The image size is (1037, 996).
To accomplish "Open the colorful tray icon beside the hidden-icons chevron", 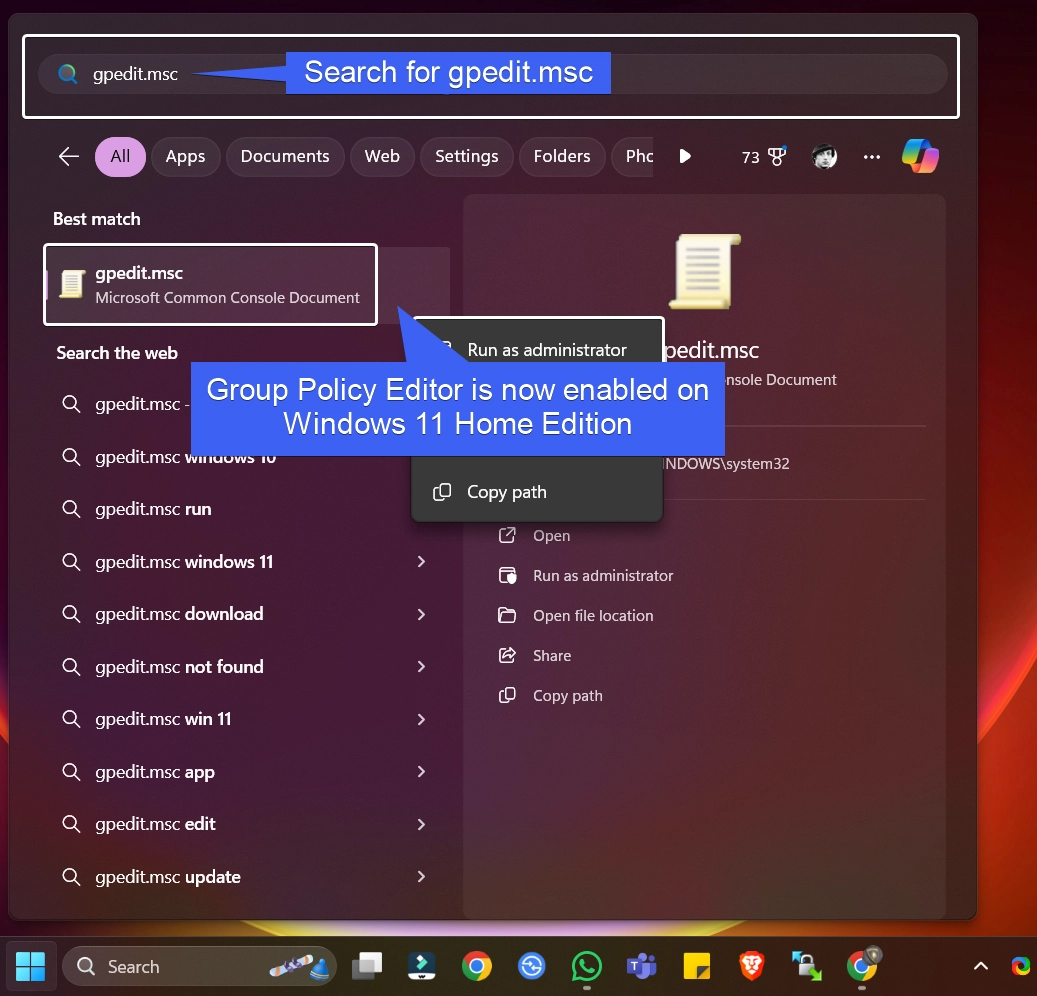I will pos(1022,967).
